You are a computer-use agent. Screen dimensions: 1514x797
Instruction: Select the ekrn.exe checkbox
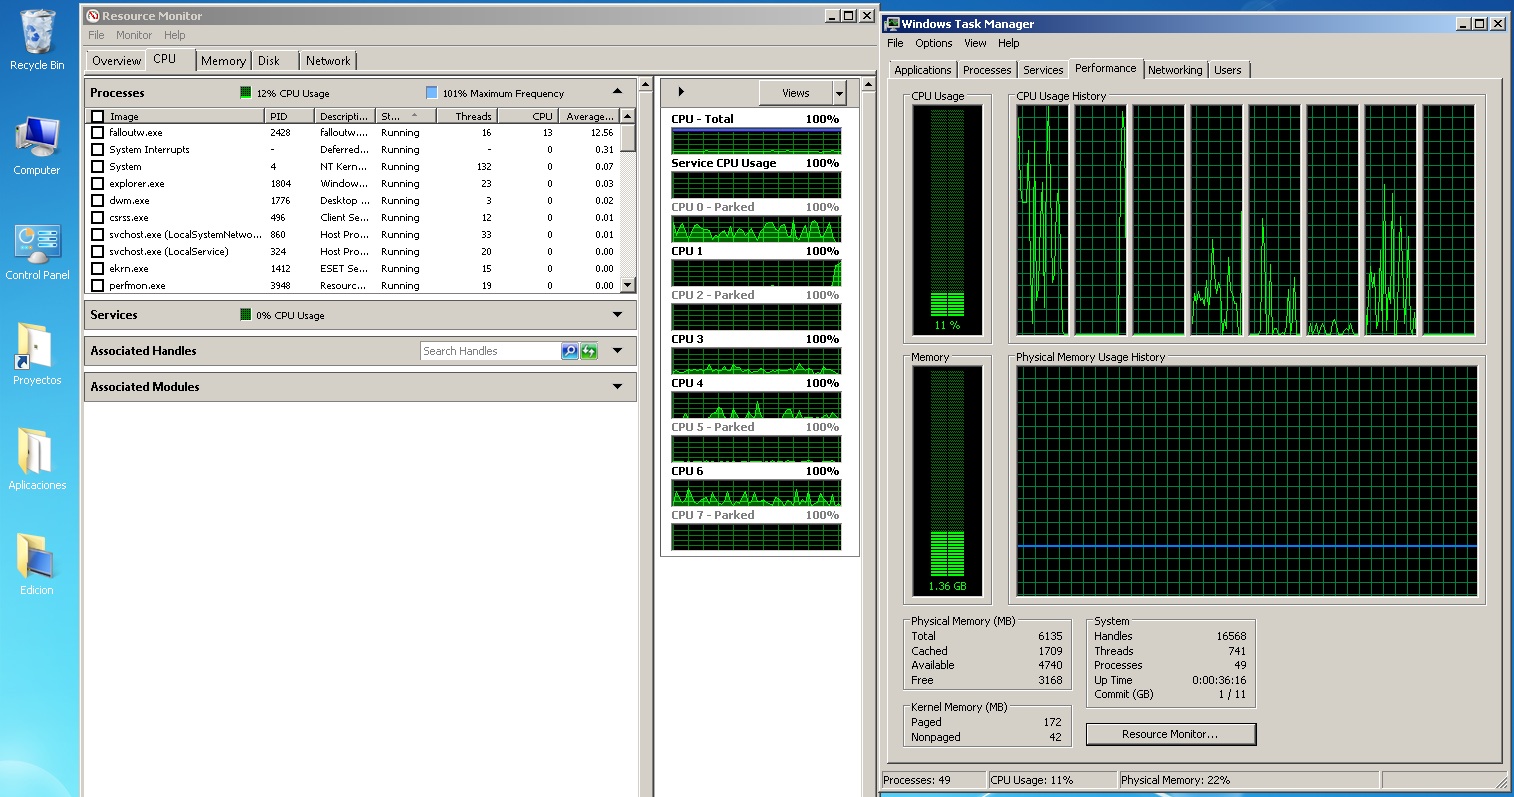(x=98, y=268)
